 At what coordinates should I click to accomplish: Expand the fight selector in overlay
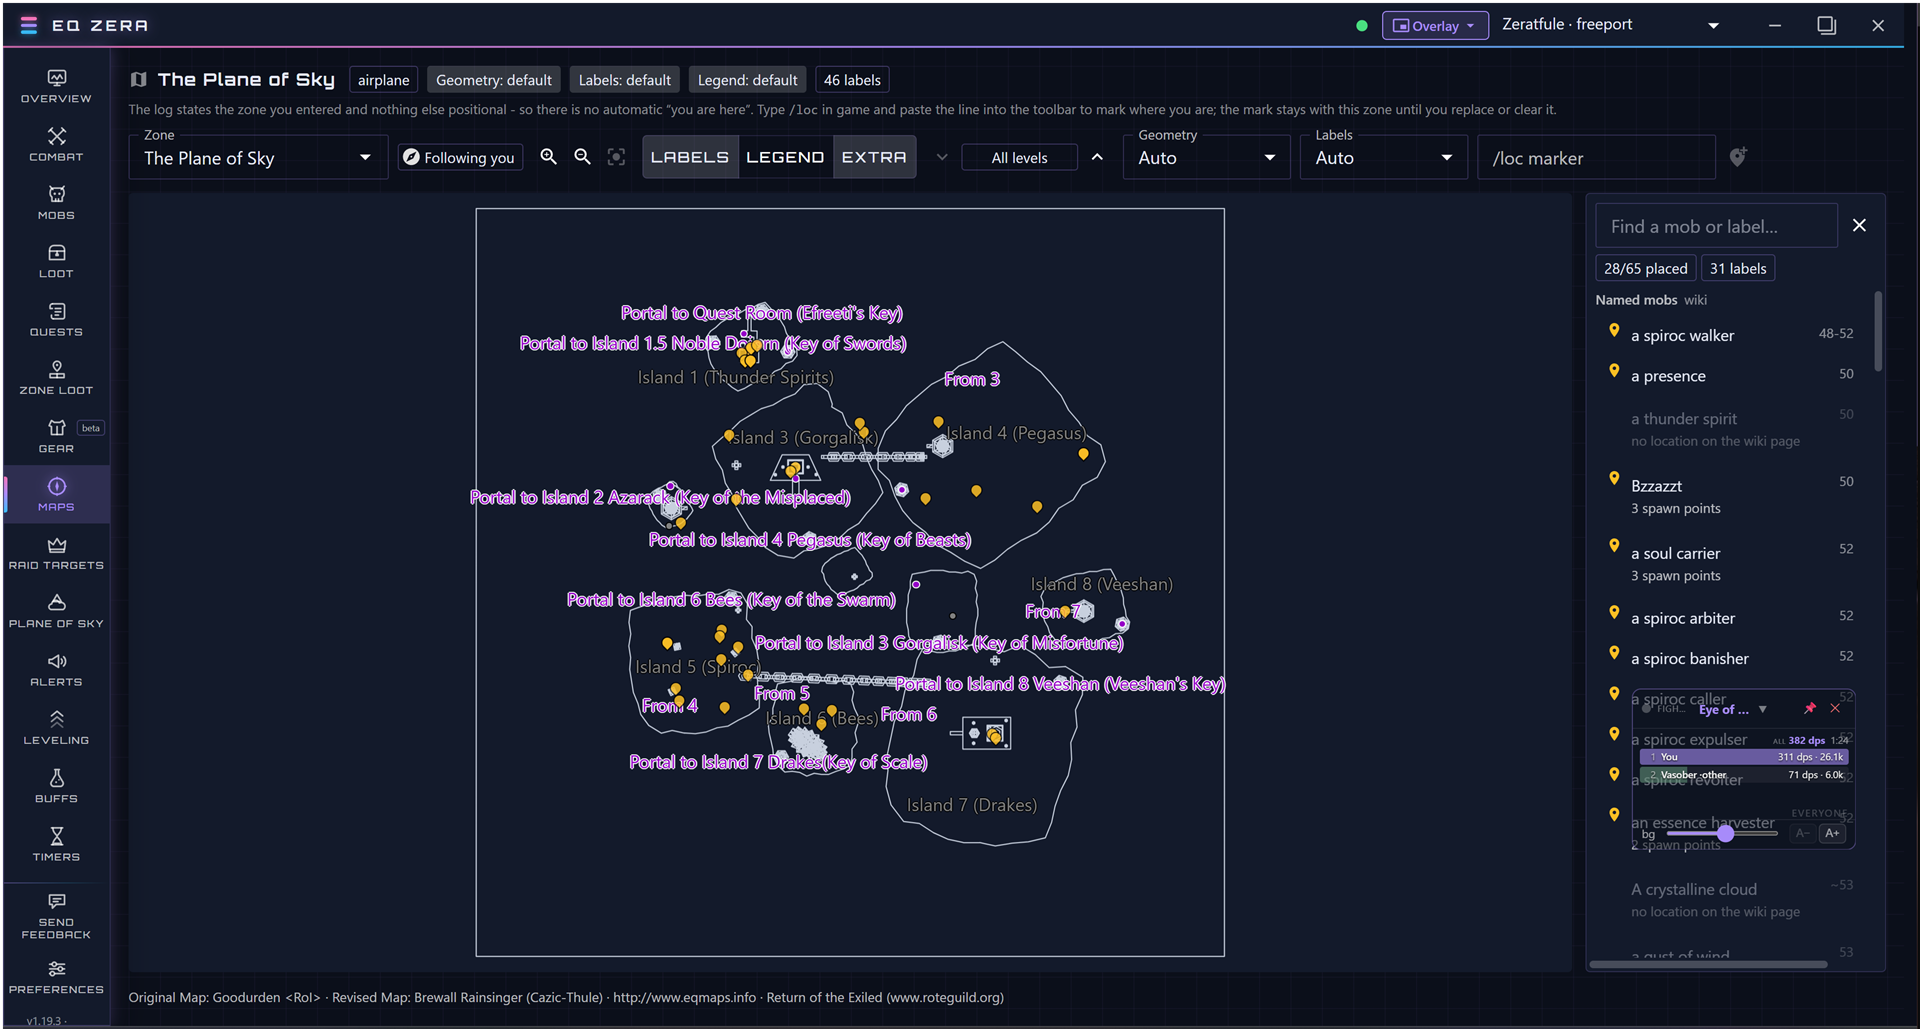point(1763,709)
